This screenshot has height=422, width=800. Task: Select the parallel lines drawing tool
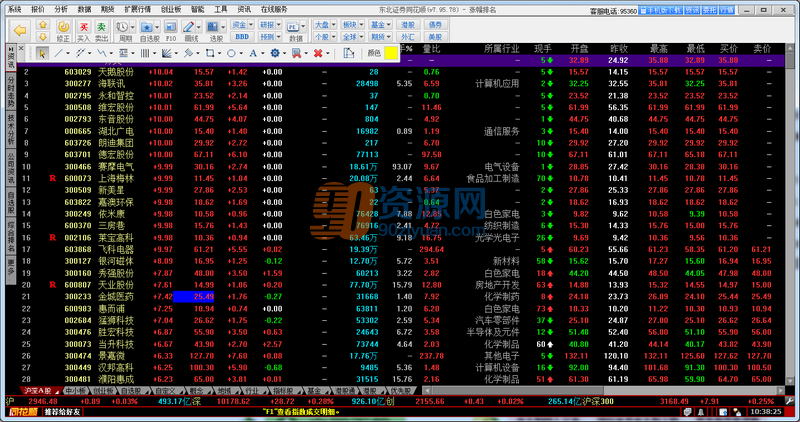(80, 53)
